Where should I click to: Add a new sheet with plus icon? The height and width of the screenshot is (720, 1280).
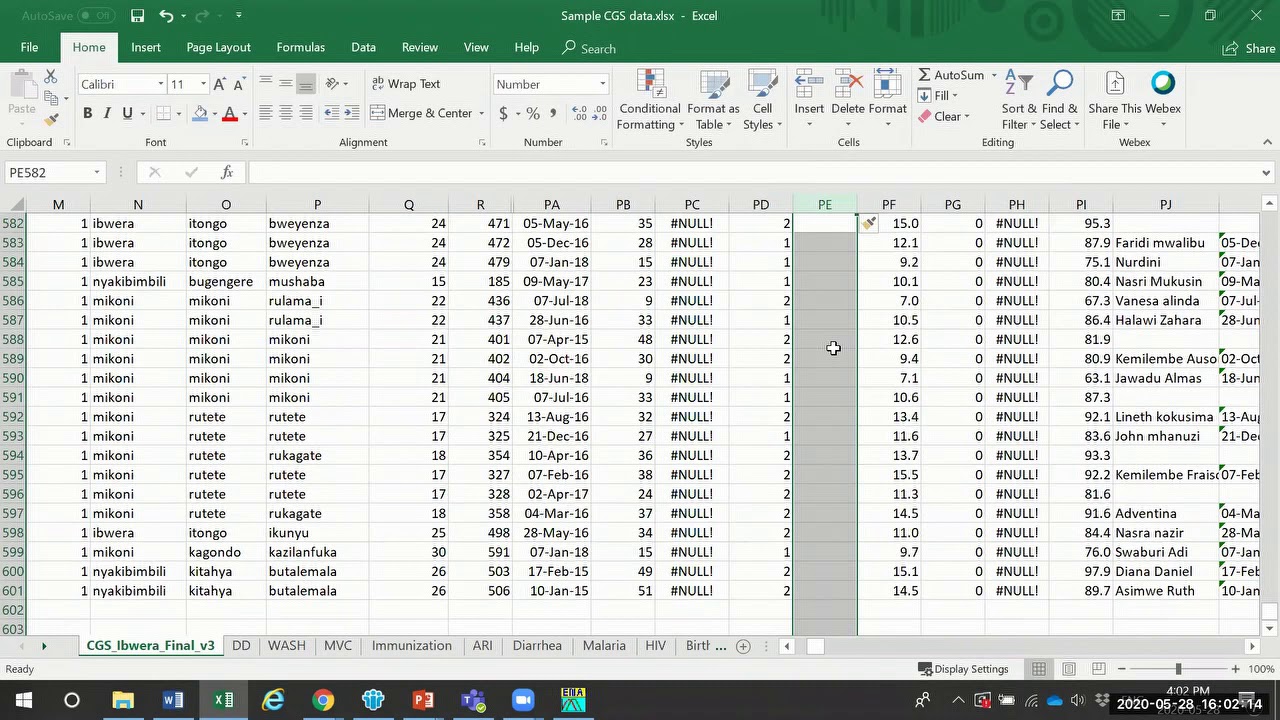pyautogui.click(x=743, y=646)
